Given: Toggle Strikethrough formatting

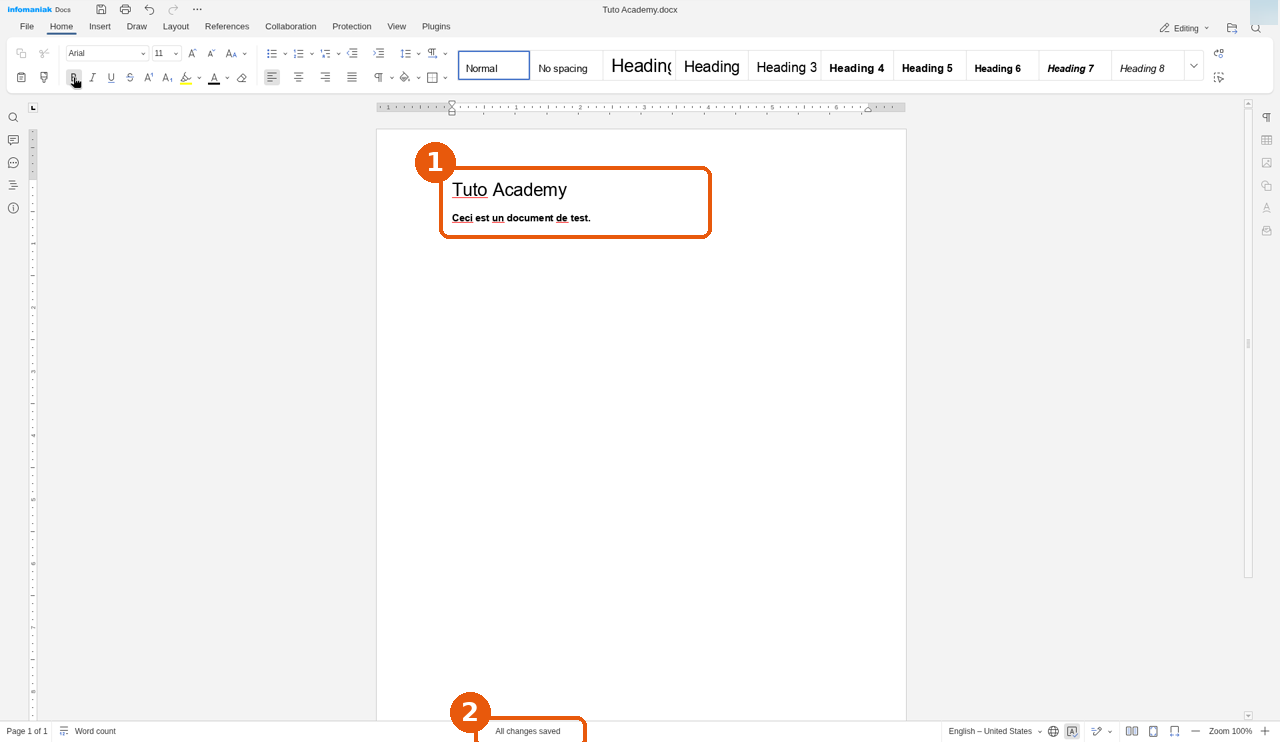Looking at the screenshot, I should pyautogui.click(x=130, y=77).
